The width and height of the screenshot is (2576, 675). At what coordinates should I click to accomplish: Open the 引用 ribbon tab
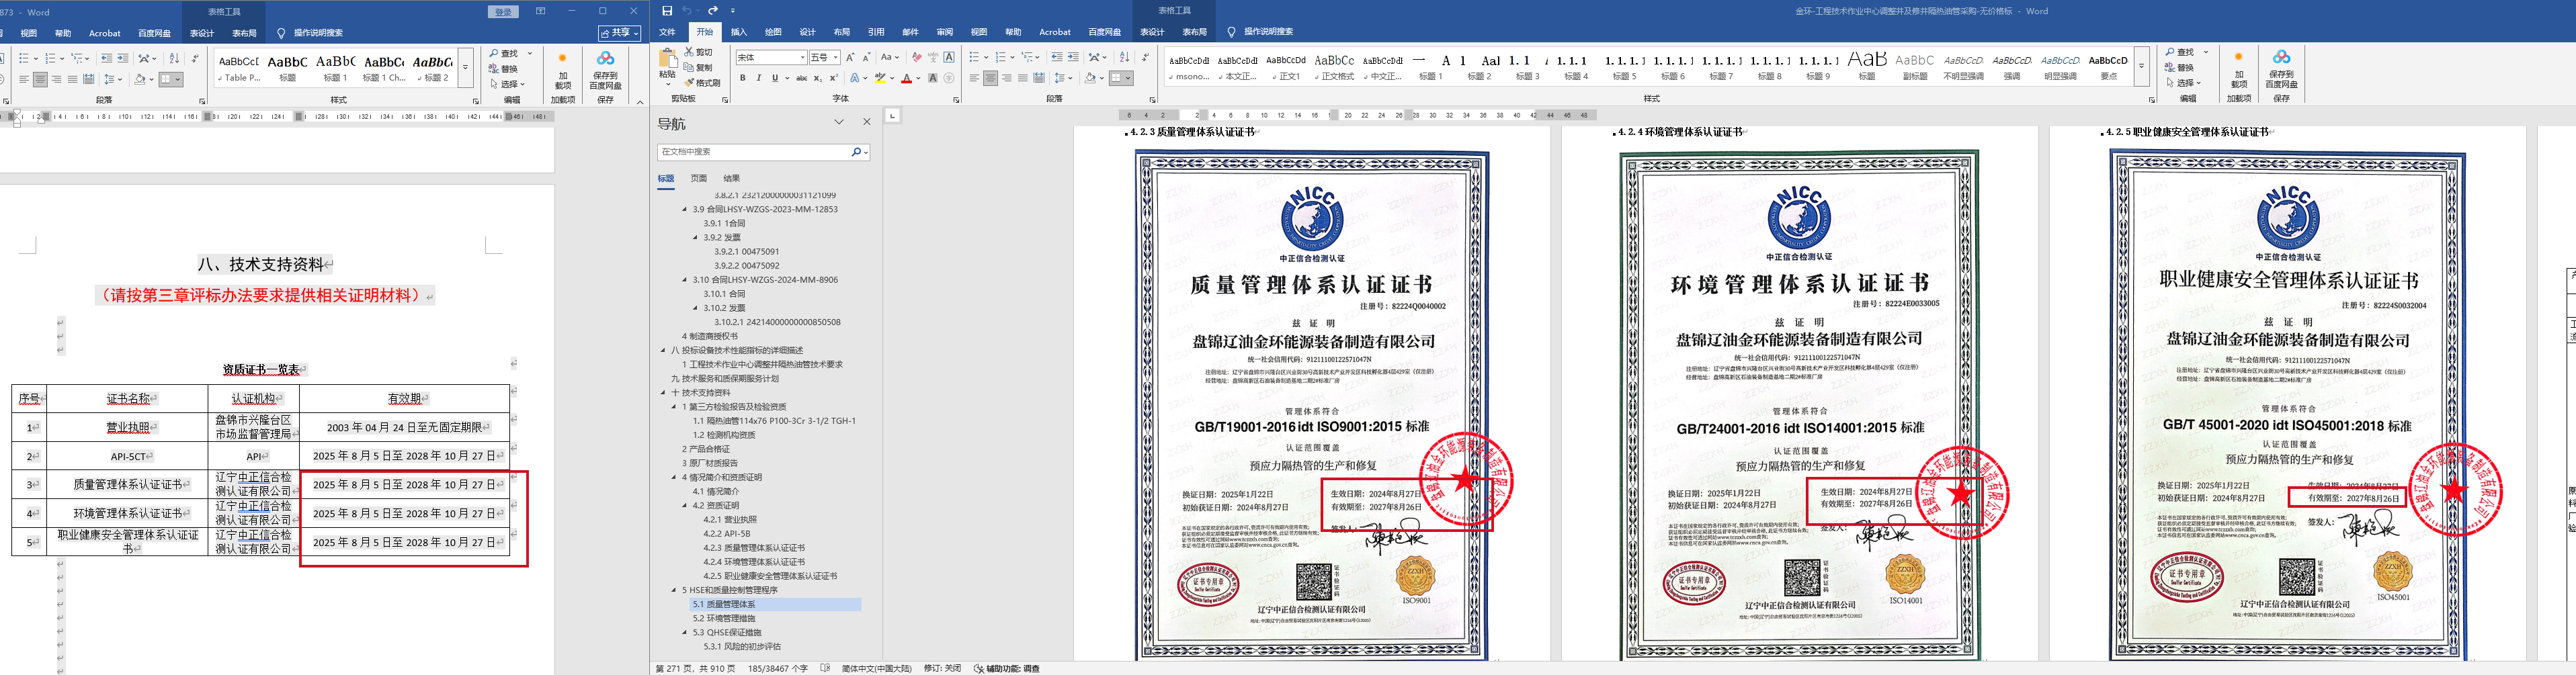pyautogui.click(x=876, y=32)
